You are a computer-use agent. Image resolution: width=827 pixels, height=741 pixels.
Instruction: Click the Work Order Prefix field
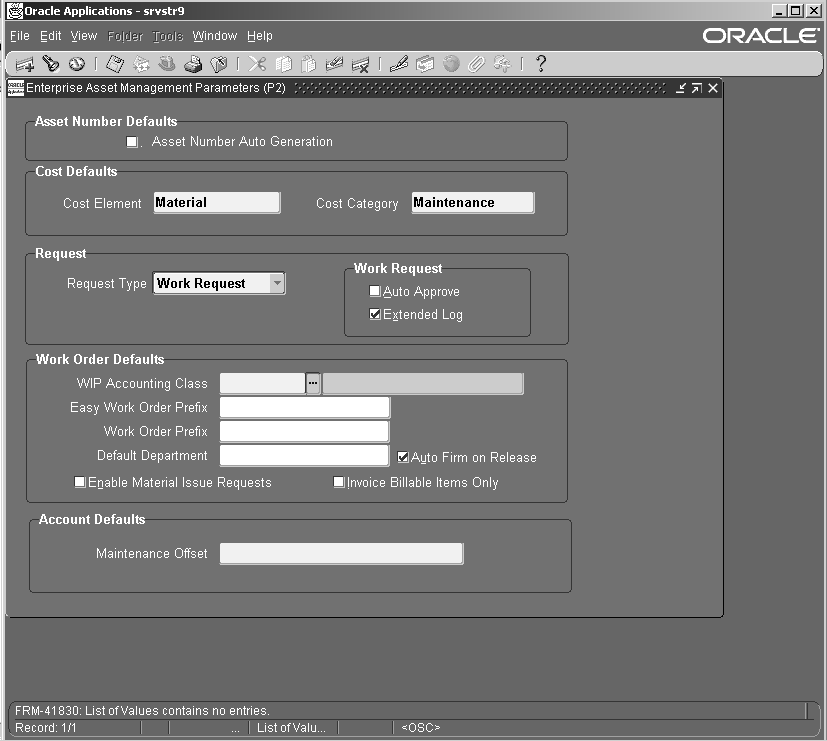[x=305, y=431]
